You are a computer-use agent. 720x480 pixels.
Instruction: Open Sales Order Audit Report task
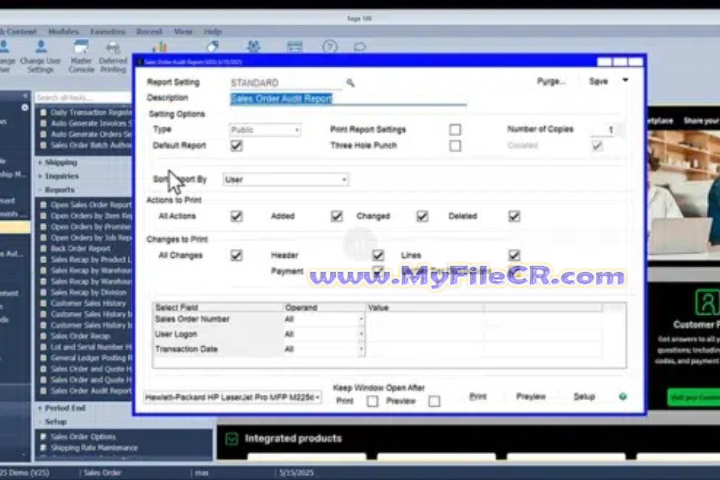(90, 391)
